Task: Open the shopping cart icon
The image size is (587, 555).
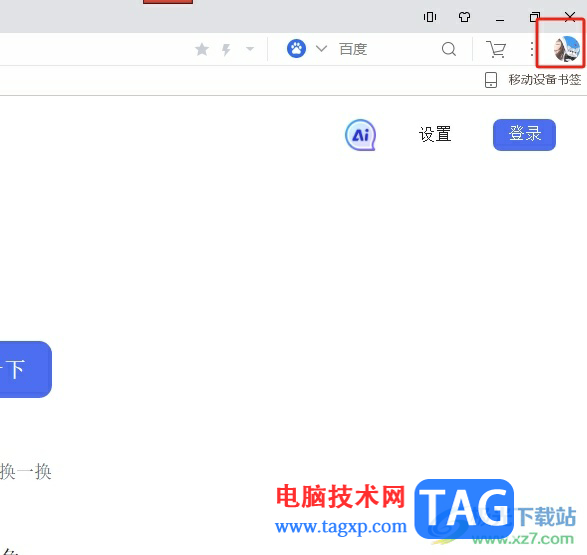Action: coord(496,49)
